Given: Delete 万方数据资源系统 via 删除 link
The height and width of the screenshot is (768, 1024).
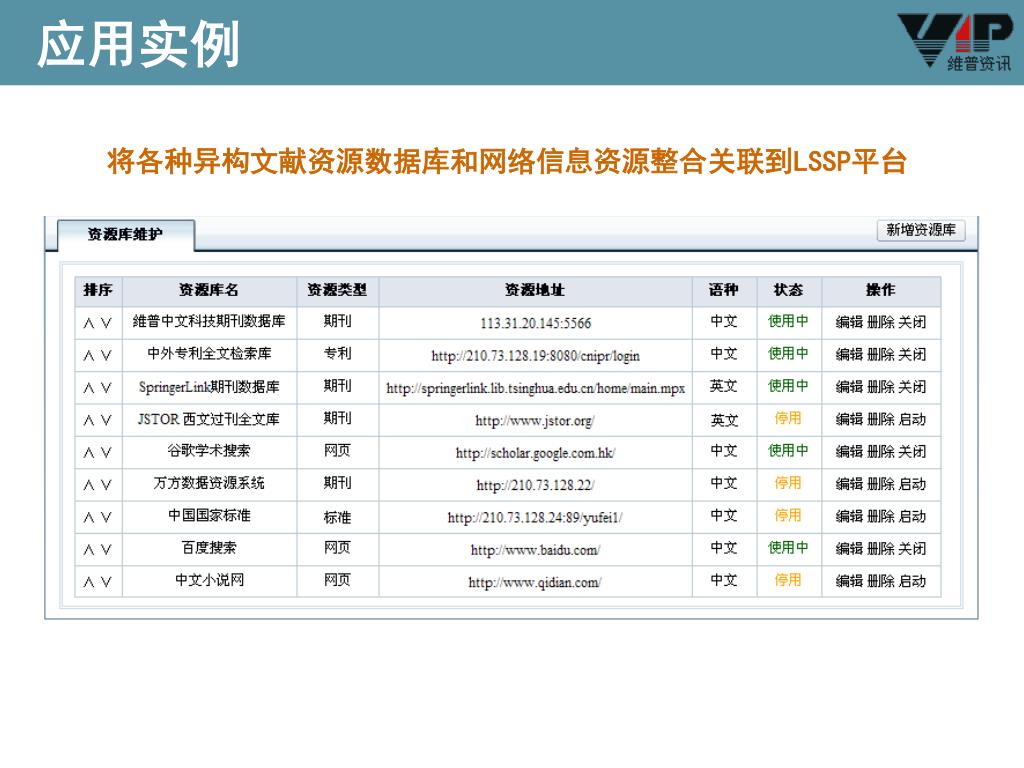Looking at the screenshot, I should 881,484.
